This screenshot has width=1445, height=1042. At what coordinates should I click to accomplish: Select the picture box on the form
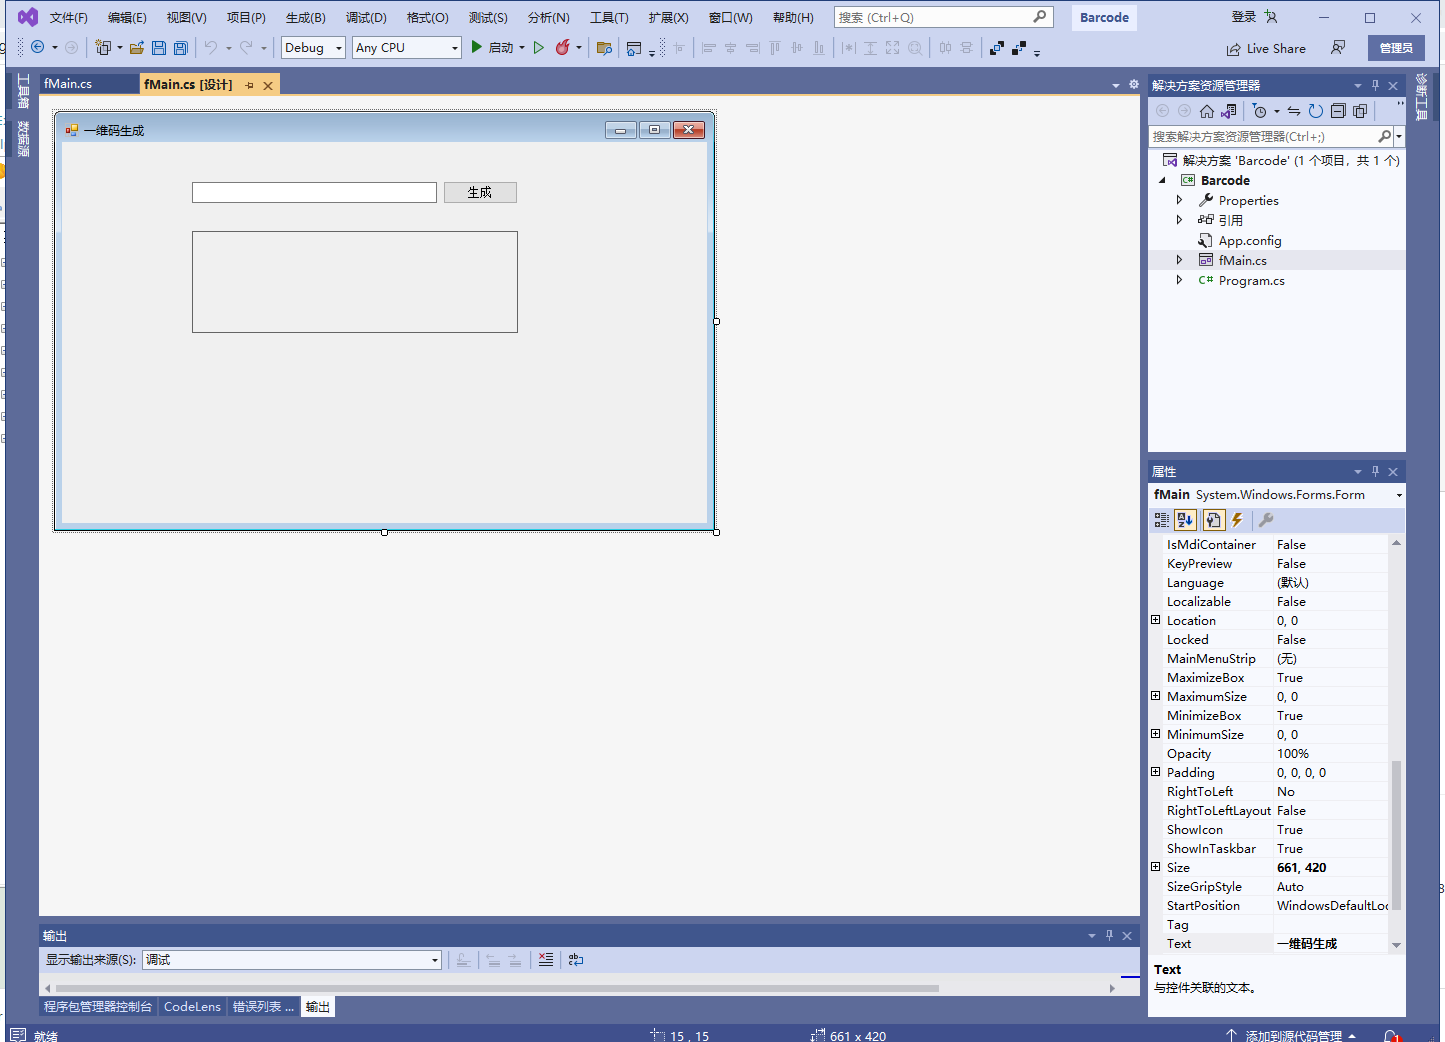click(355, 282)
